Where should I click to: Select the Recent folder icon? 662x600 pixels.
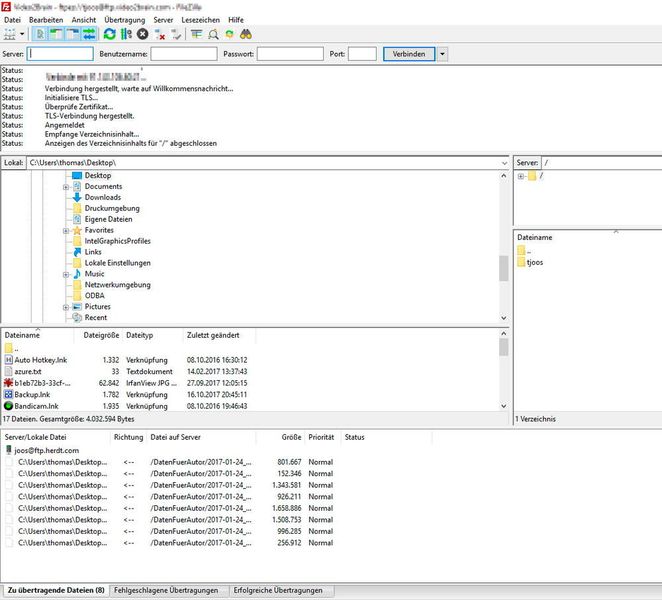(x=77, y=318)
